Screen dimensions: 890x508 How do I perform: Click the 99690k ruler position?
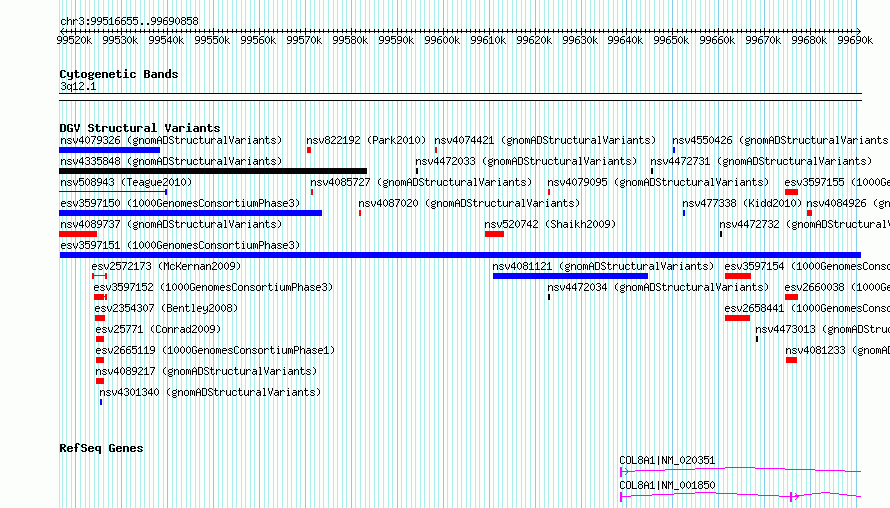coord(855,40)
